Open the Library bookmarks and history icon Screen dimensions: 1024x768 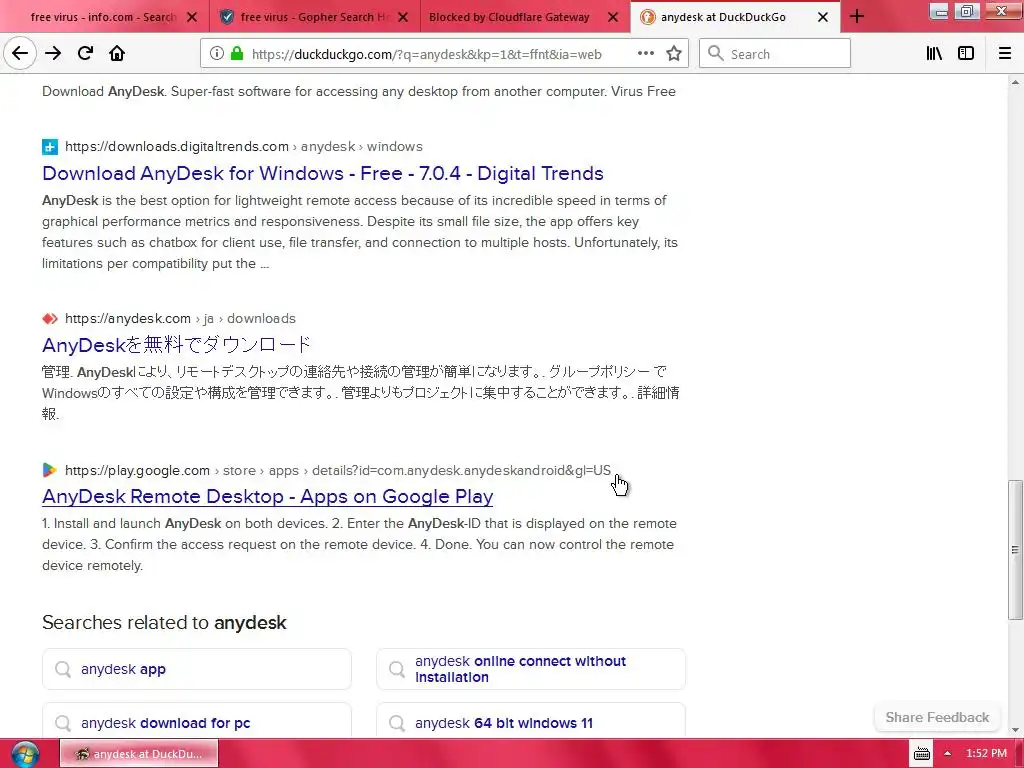pos(934,54)
